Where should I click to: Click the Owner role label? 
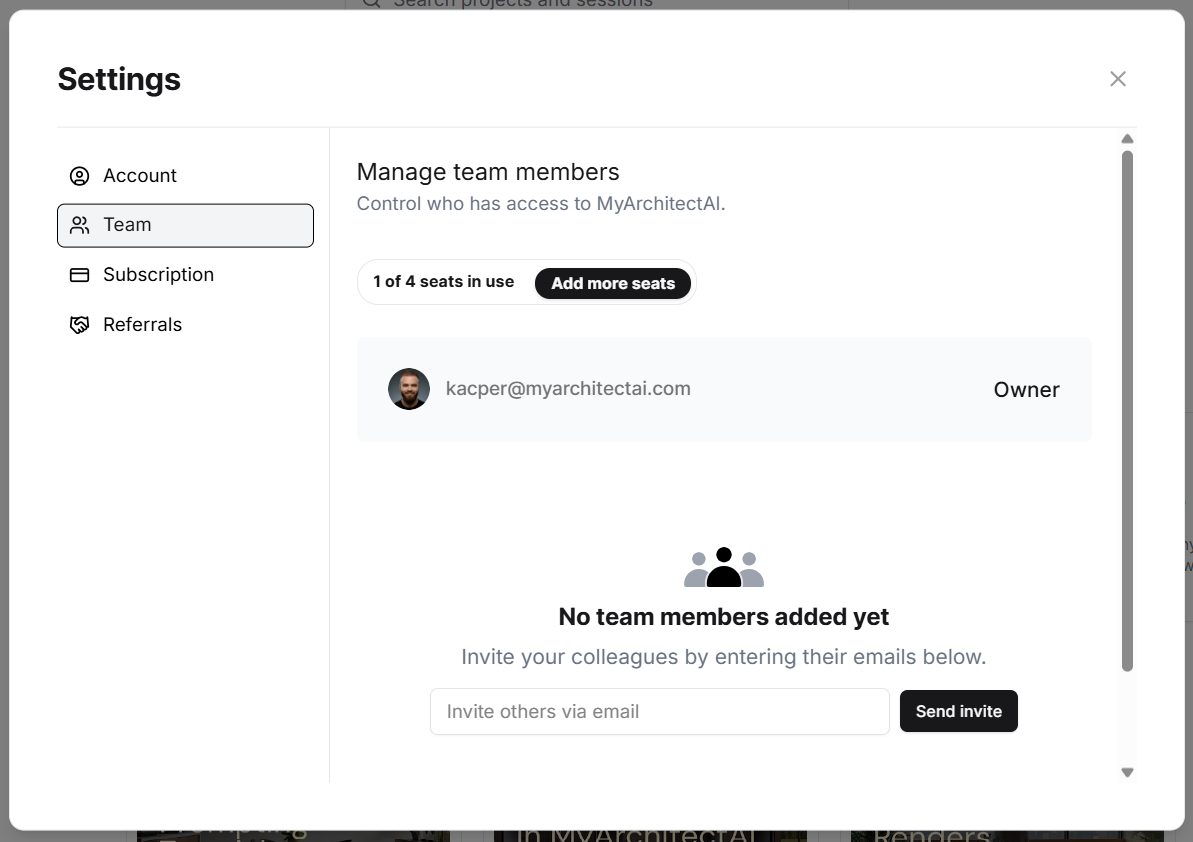point(1026,389)
